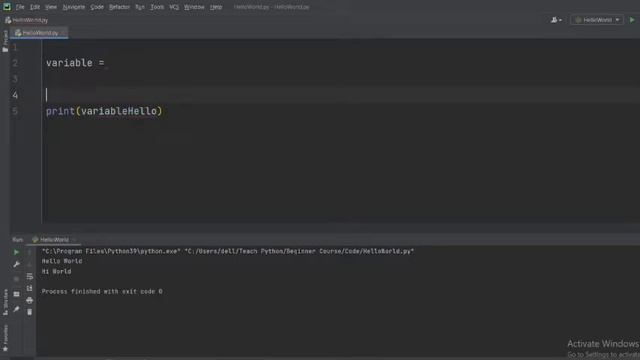Click line number 1 in the gutter
The width and height of the screenshot is (640, 360).
[15, 47]
